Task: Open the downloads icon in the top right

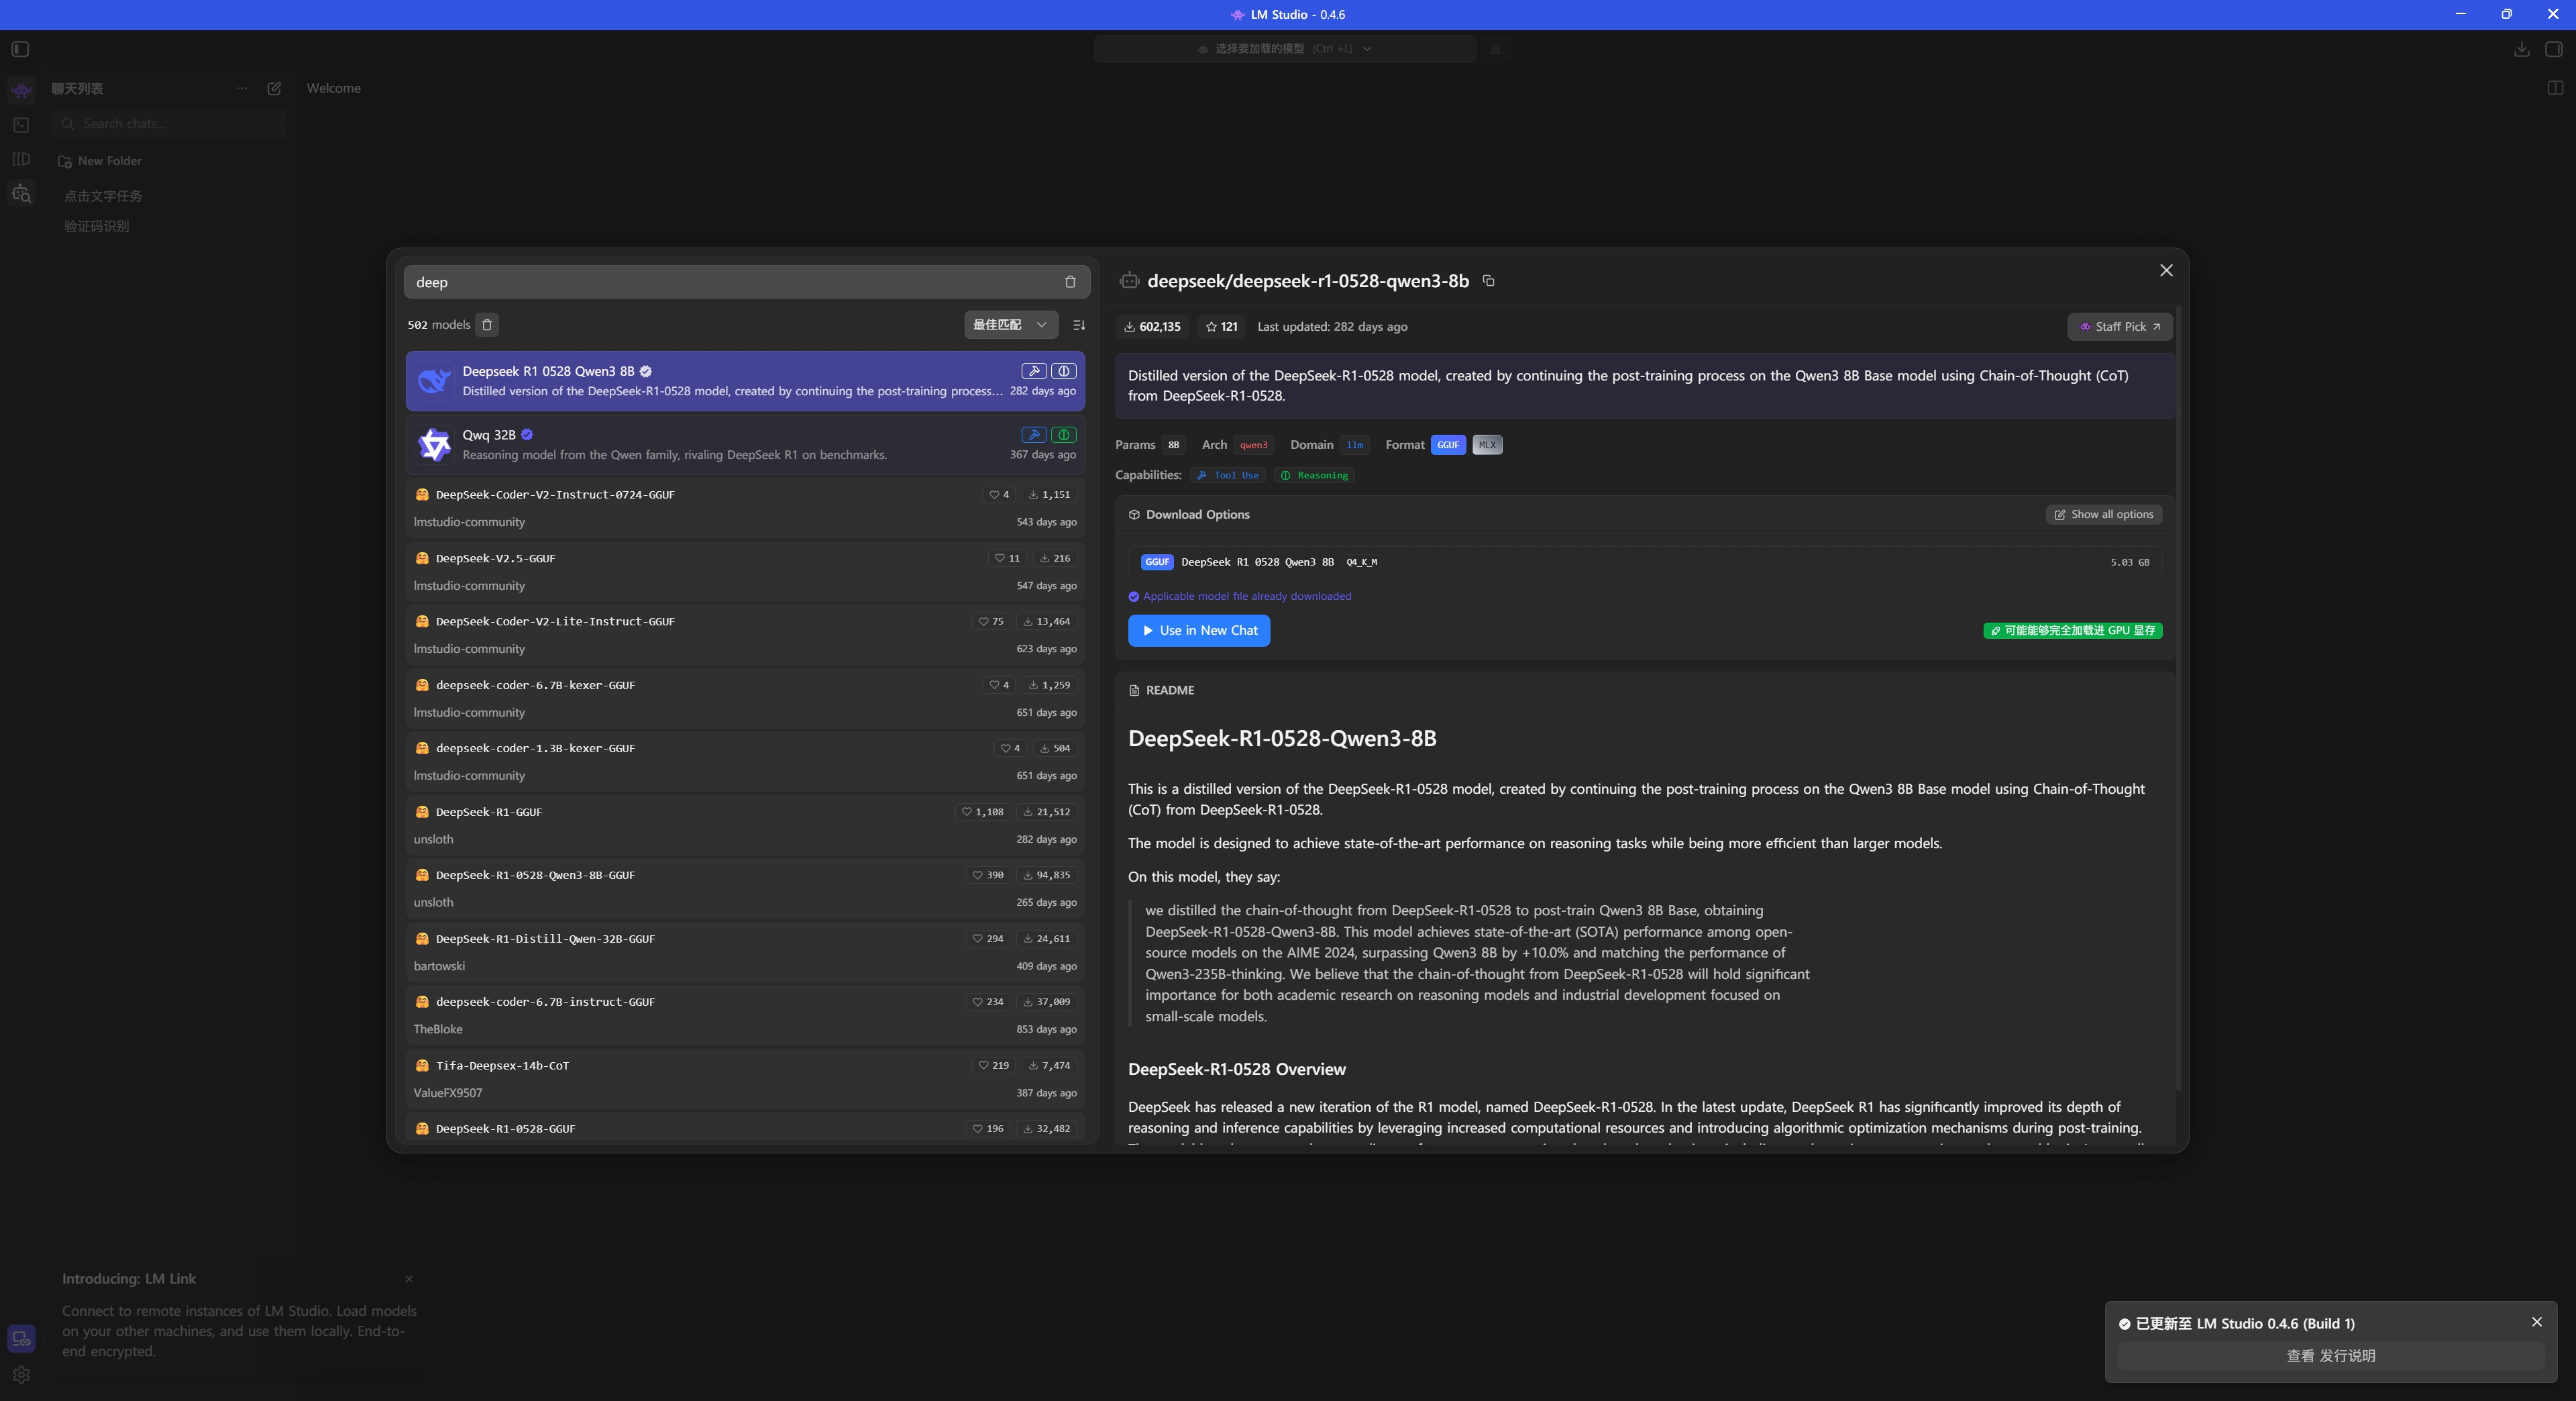Action: [x=2521, y=49]
